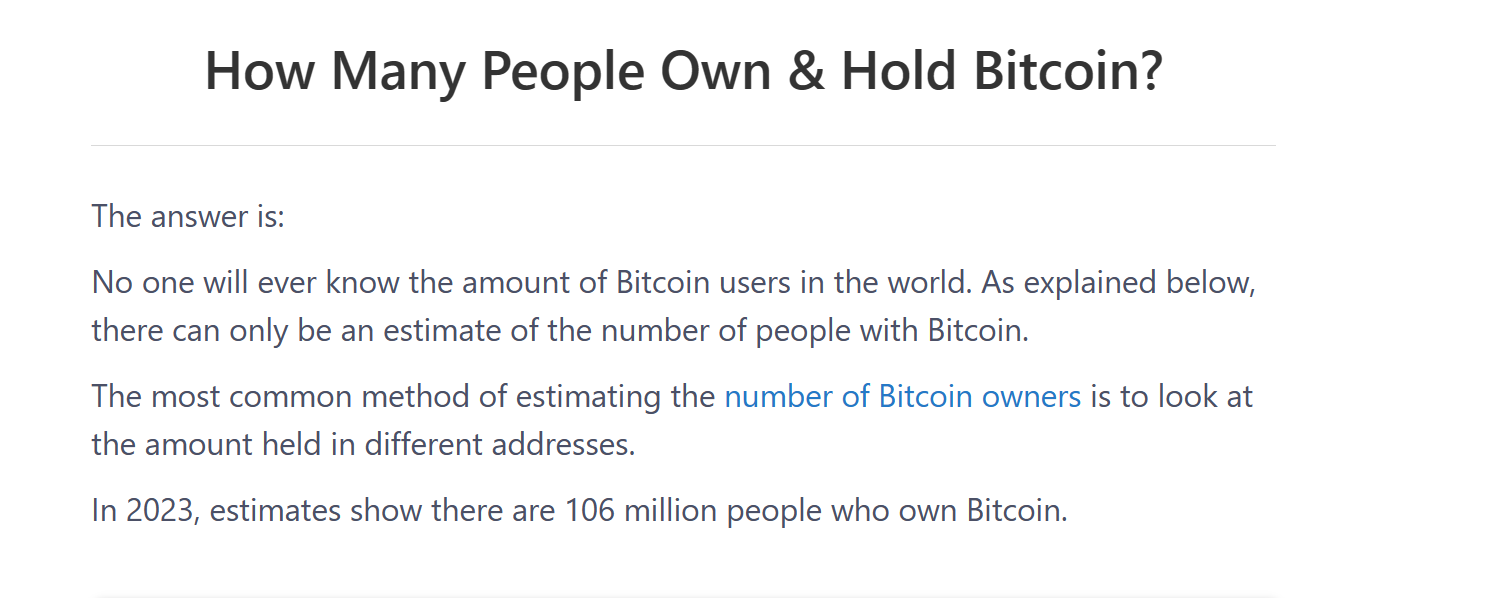Click the horizontal divider below the heading

click(x=683, y=146)
